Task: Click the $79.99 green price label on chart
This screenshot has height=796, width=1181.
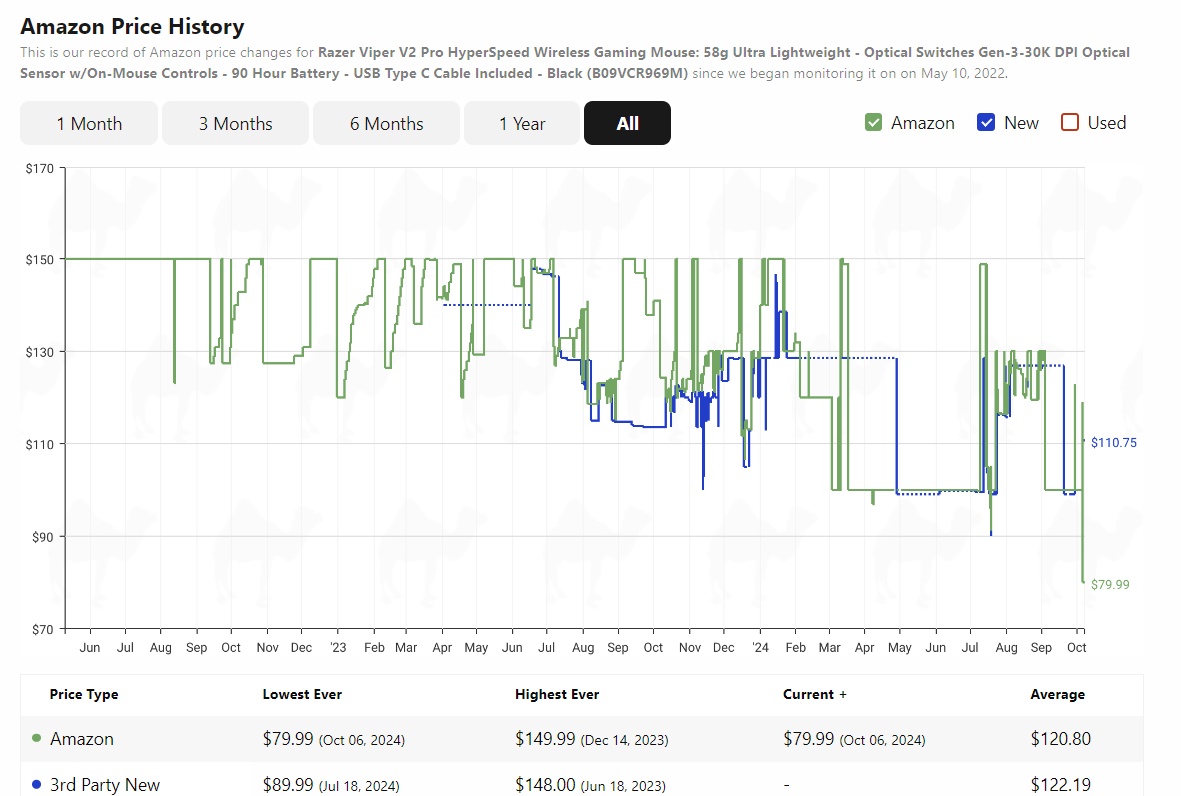Action: 1110,584
